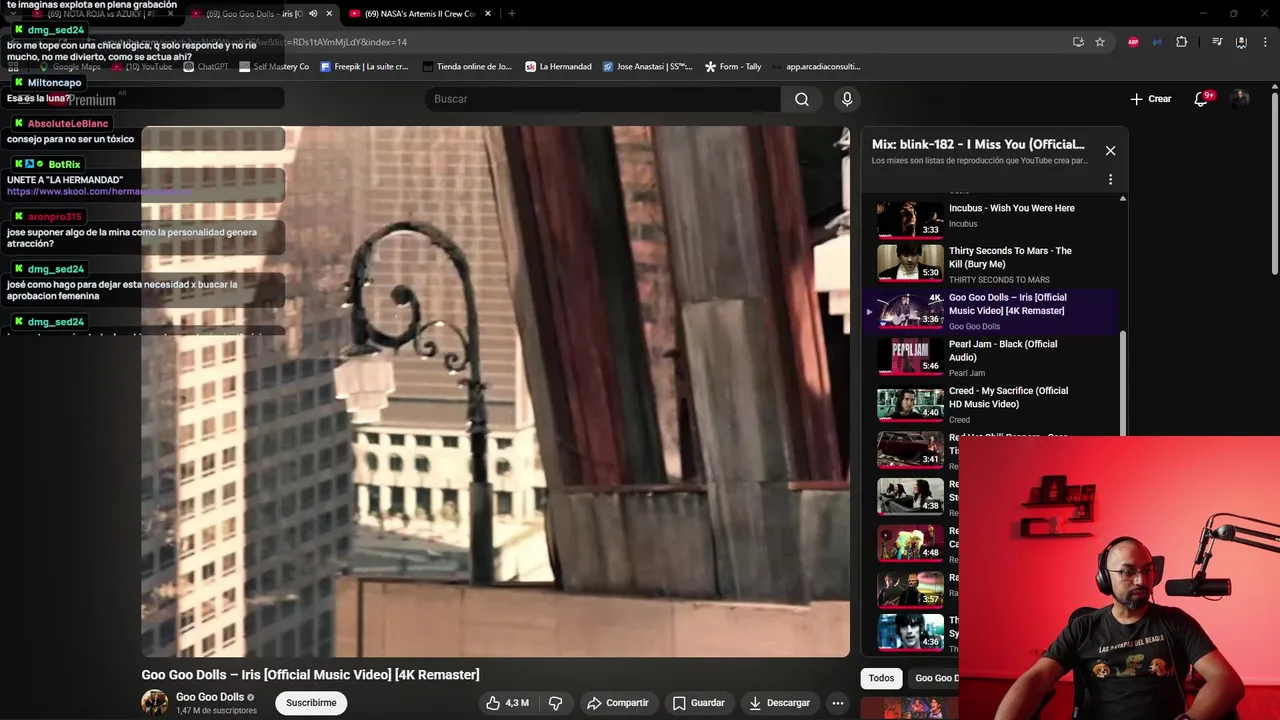
Task: Click the Creed 4:40 thumbnail
Action: [x=910, y=404]
